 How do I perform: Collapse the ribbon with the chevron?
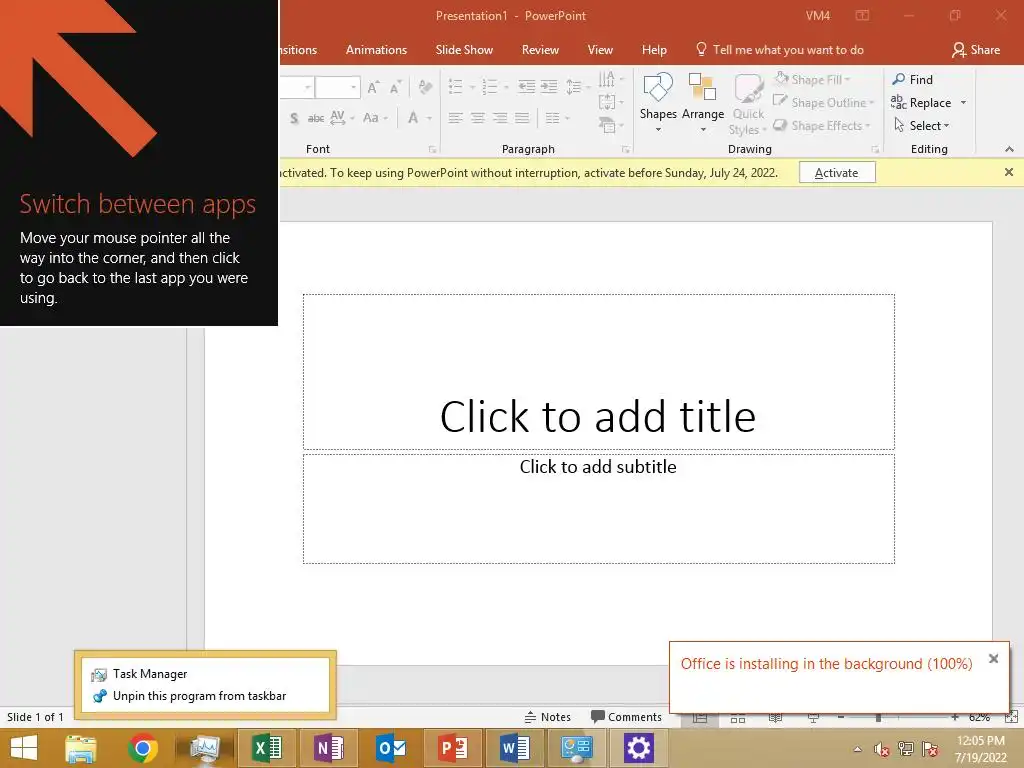click(1009, 150)
